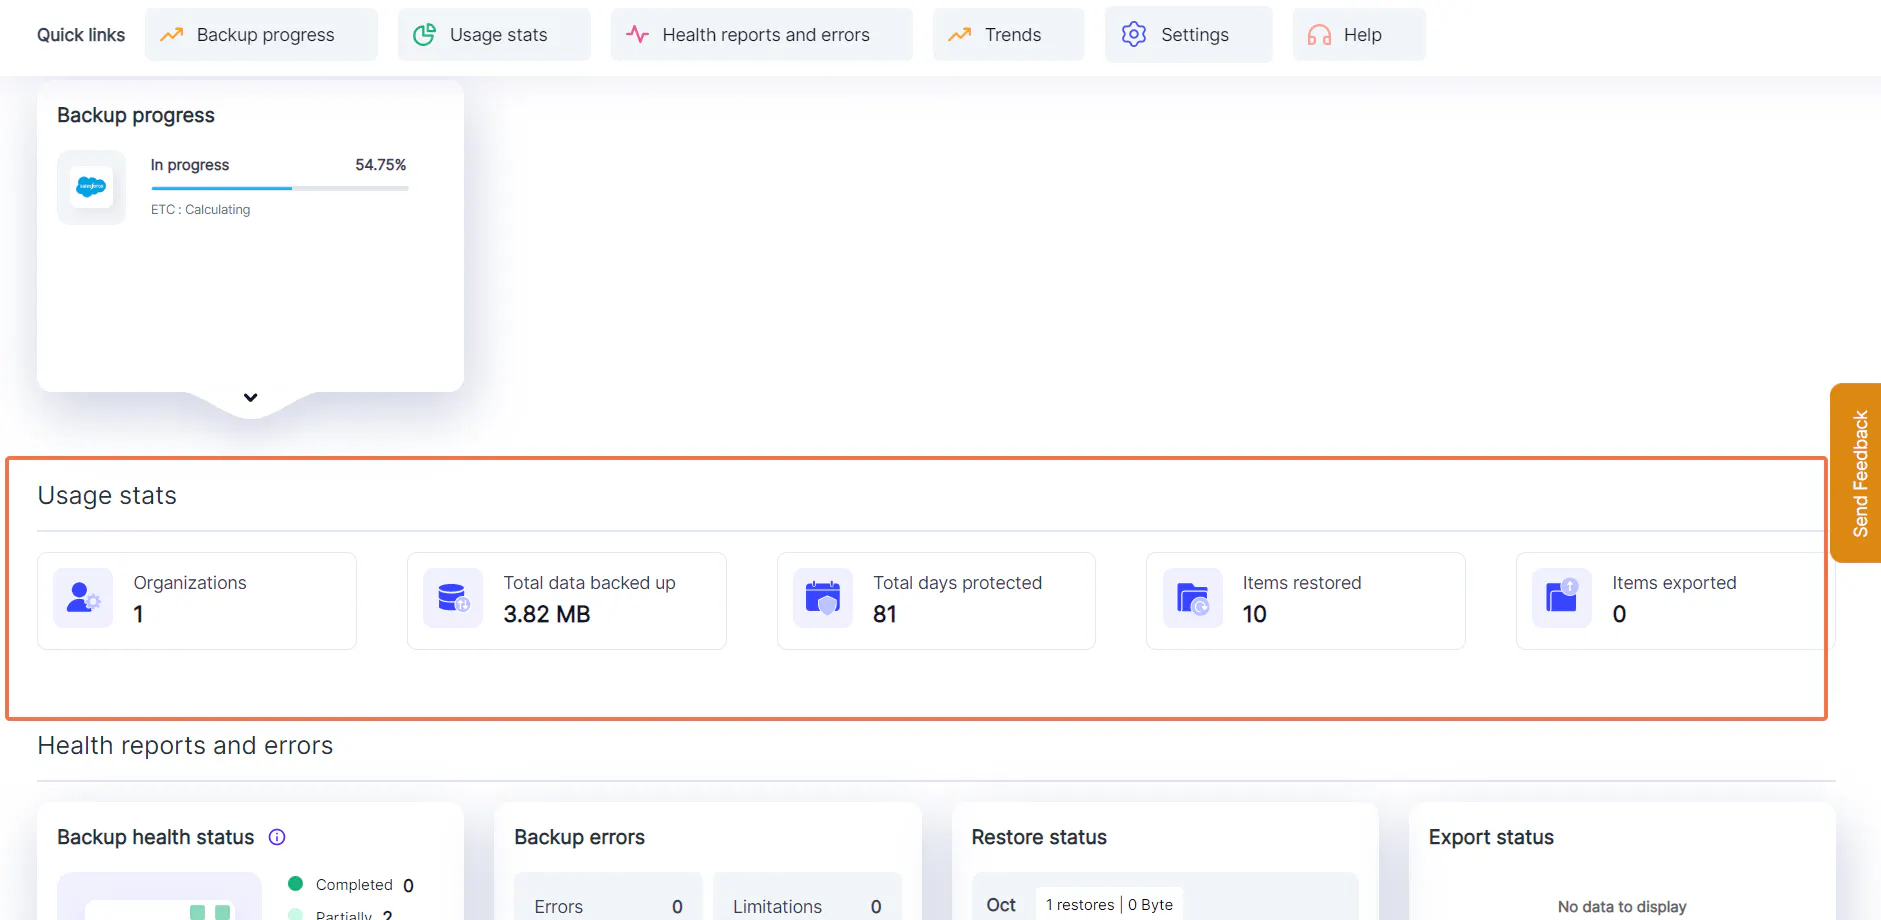
Task: Click the Settings gear icon
Action: click(x=1134, y=35)
